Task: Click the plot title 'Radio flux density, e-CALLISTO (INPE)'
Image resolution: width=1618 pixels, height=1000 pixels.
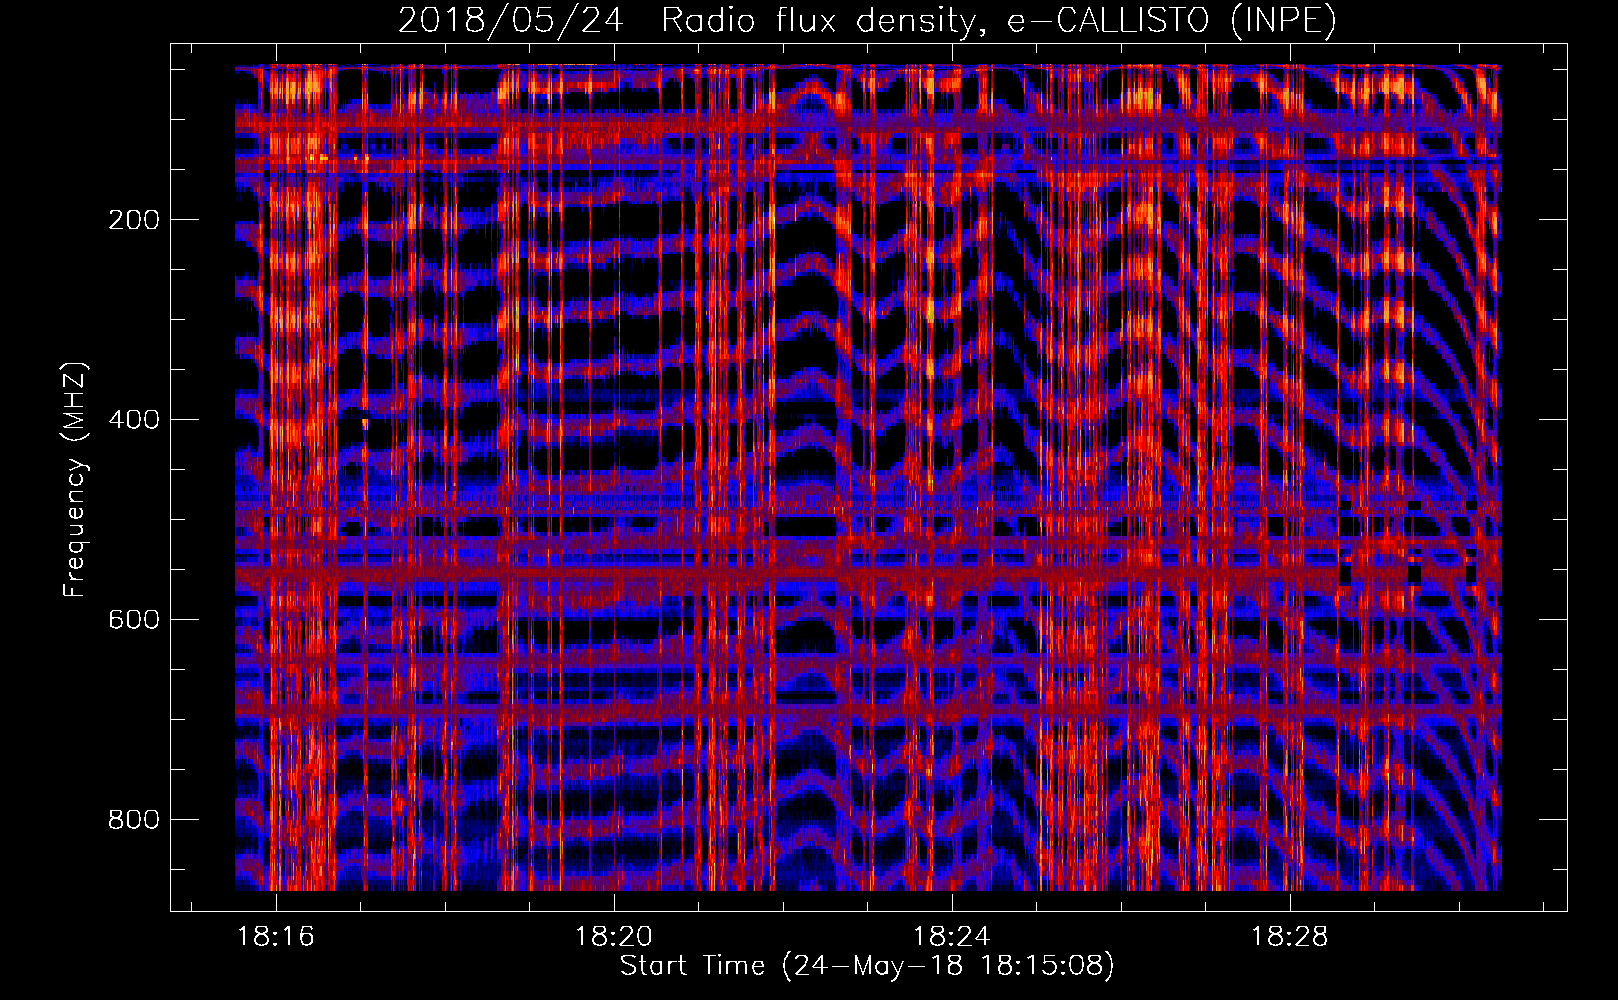Action: (998, 20)
